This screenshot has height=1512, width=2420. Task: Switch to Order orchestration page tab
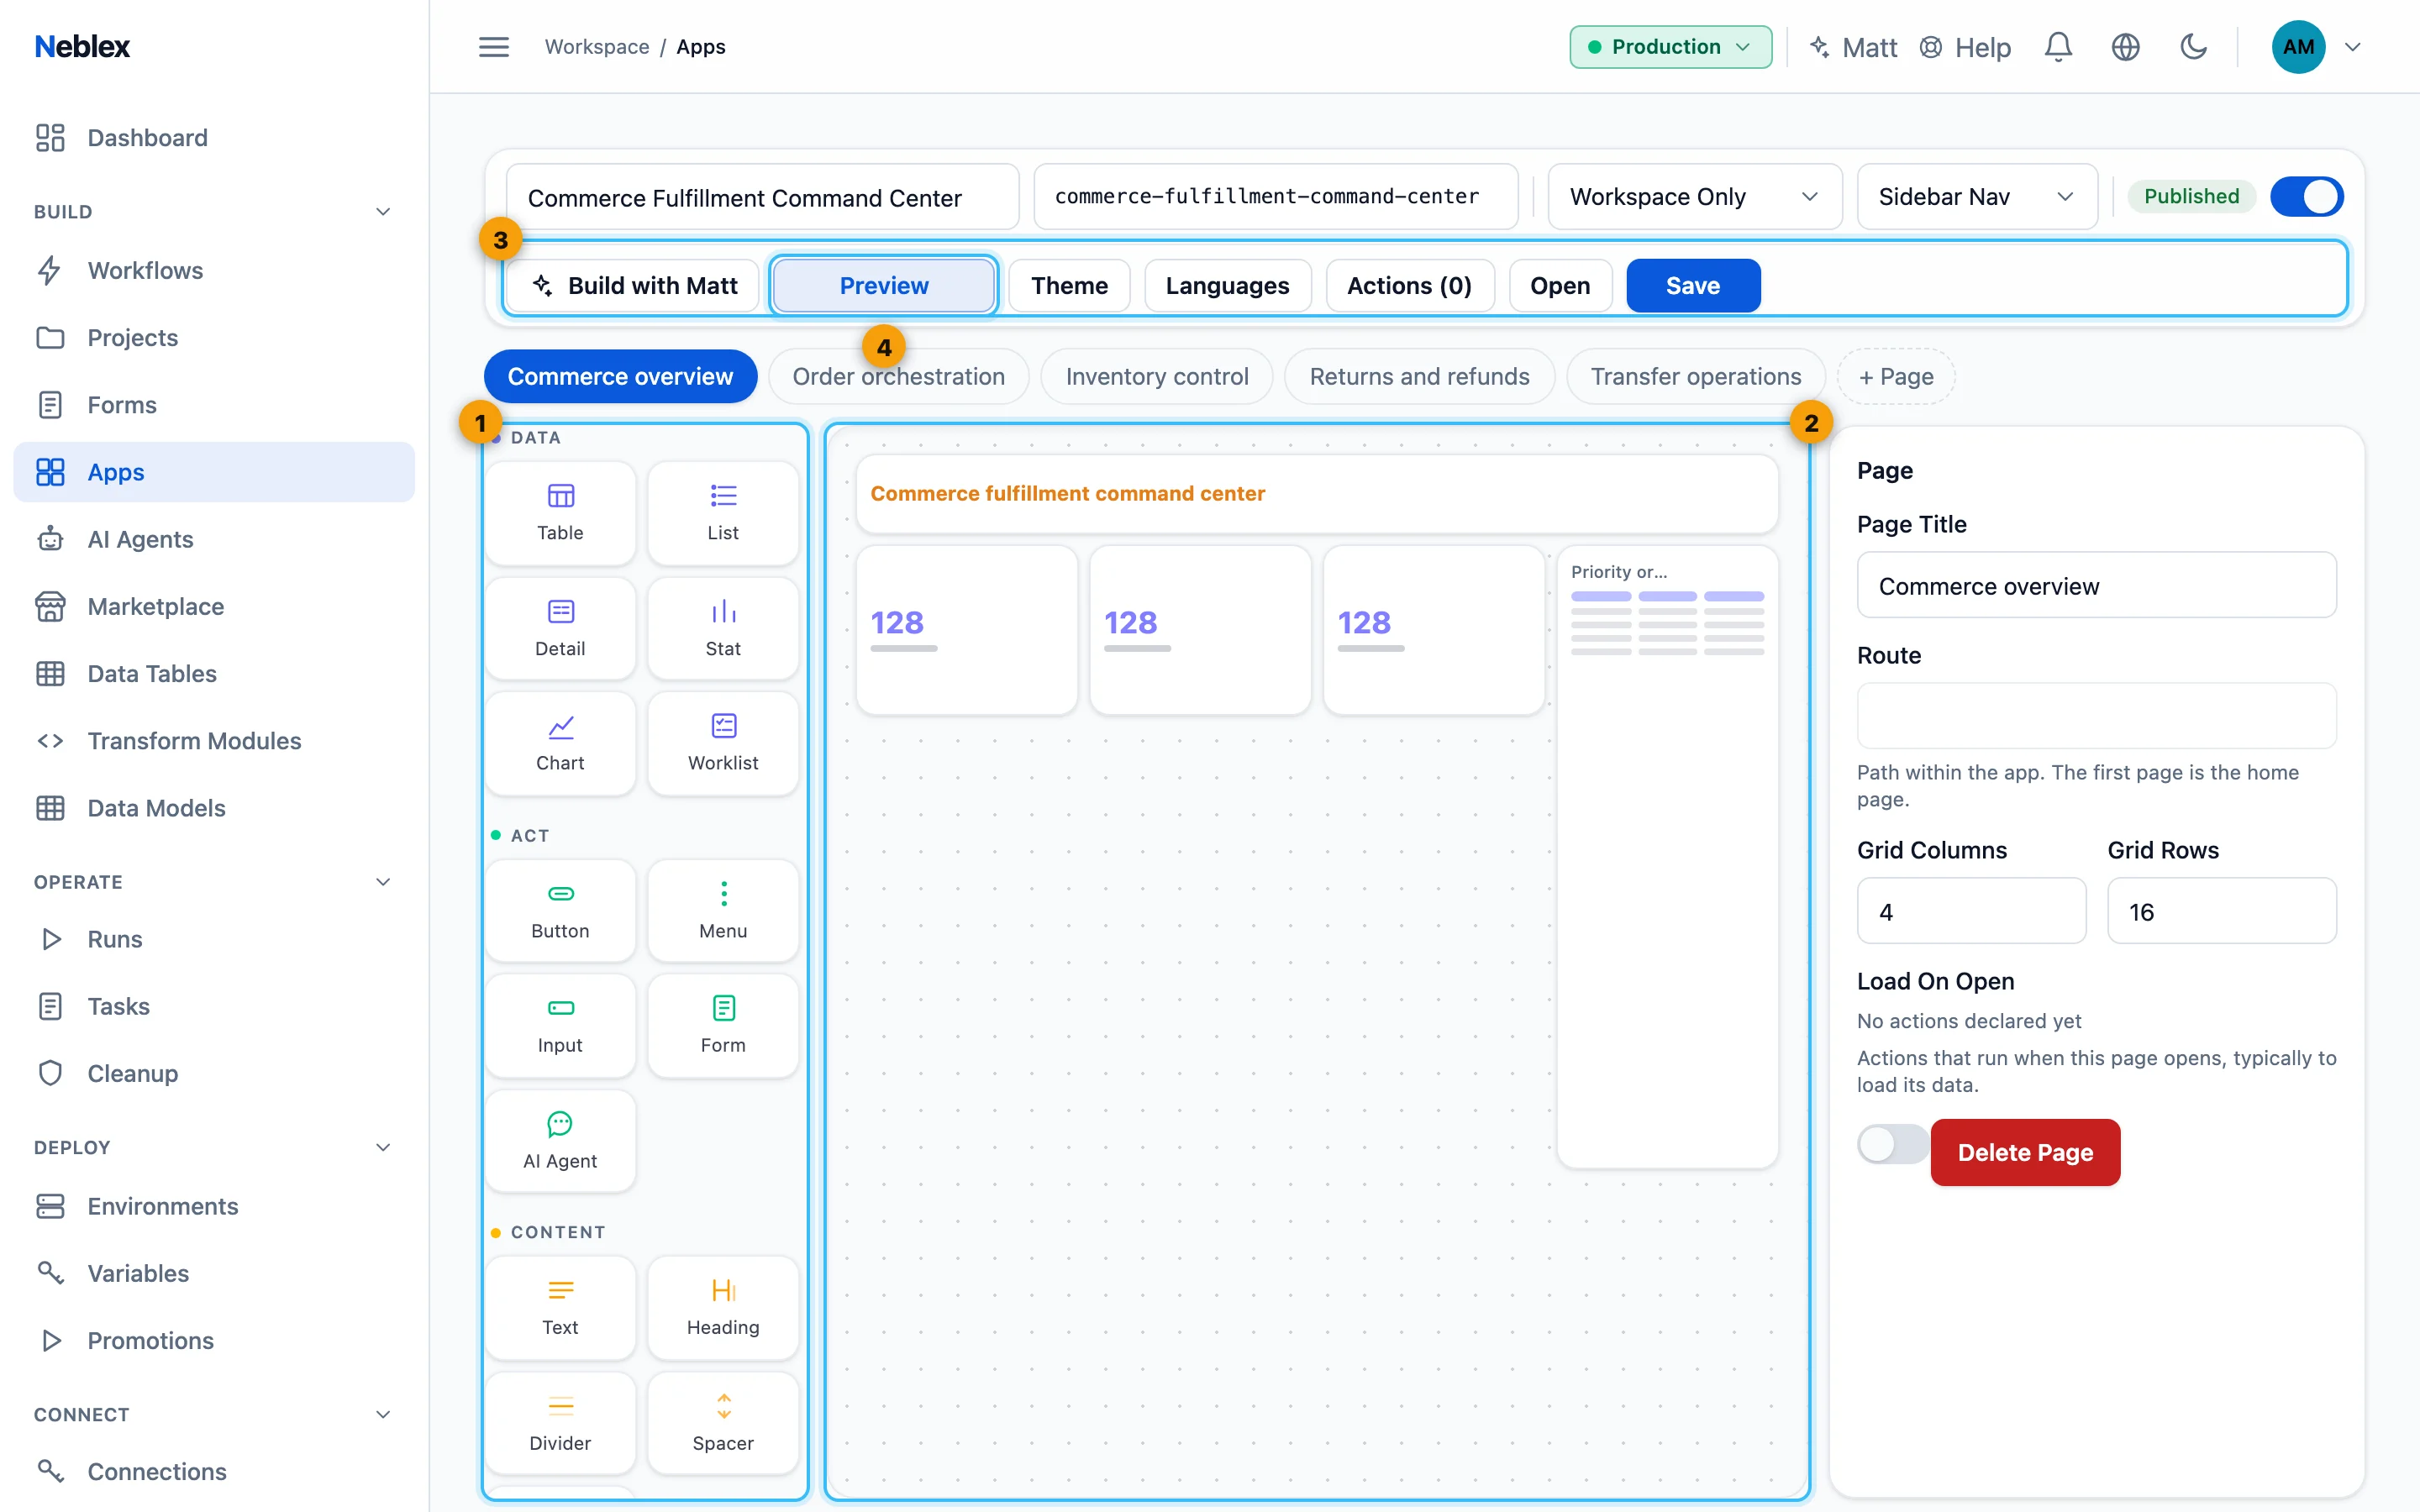tap(898, 376)
